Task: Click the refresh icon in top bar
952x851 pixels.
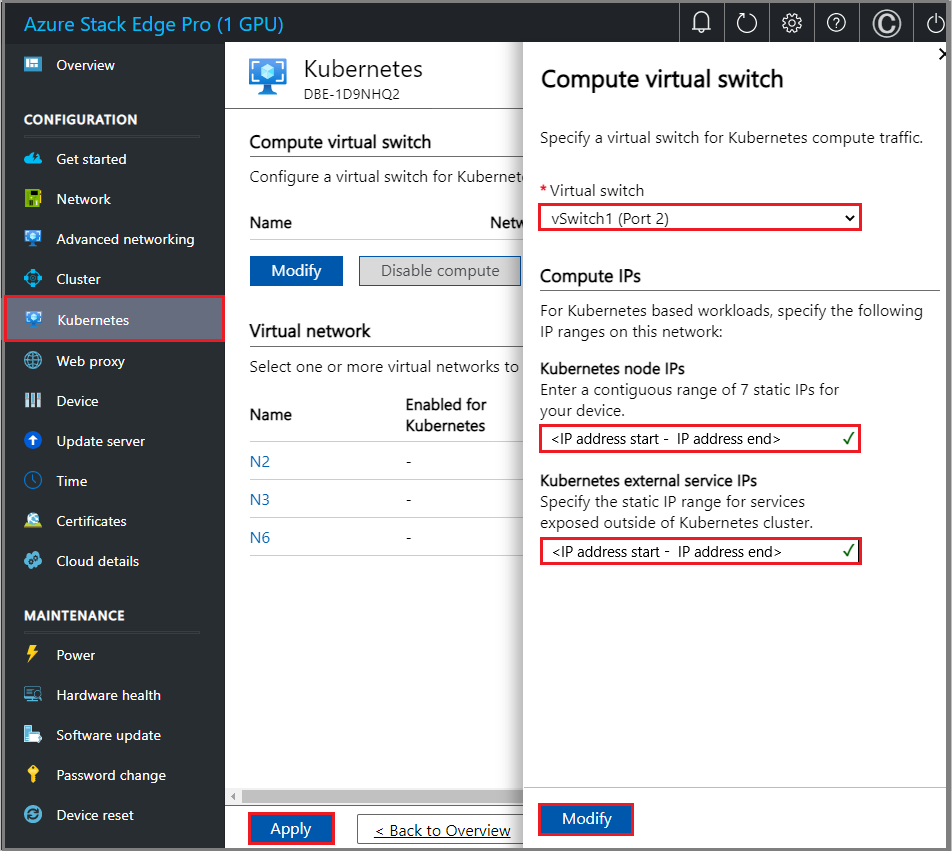Action: 746,24
